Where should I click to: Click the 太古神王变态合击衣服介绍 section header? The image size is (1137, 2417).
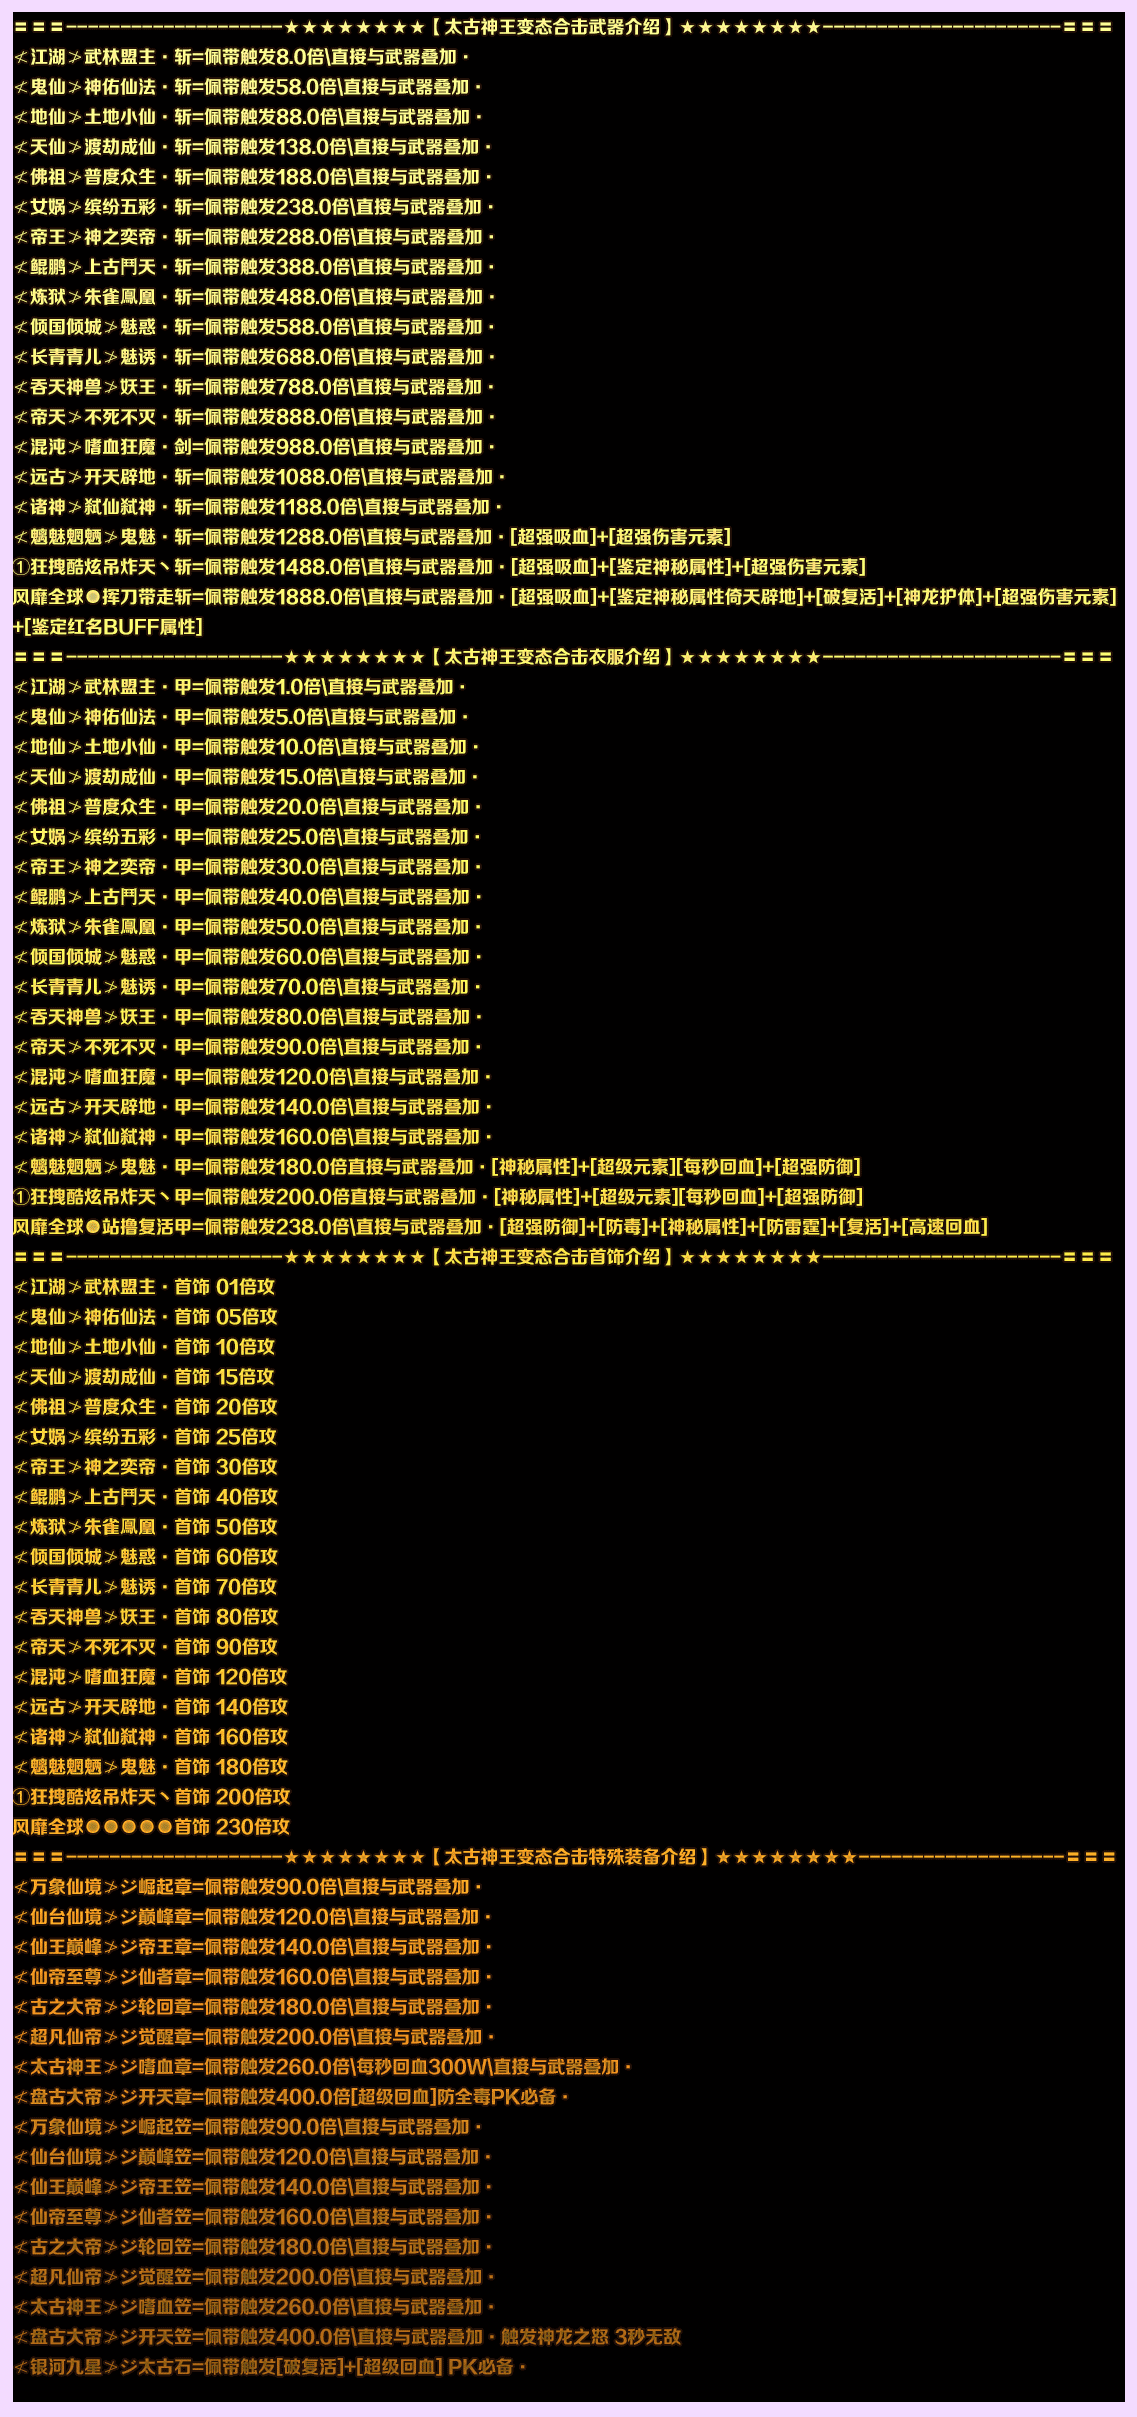click(x=552, y=657)
